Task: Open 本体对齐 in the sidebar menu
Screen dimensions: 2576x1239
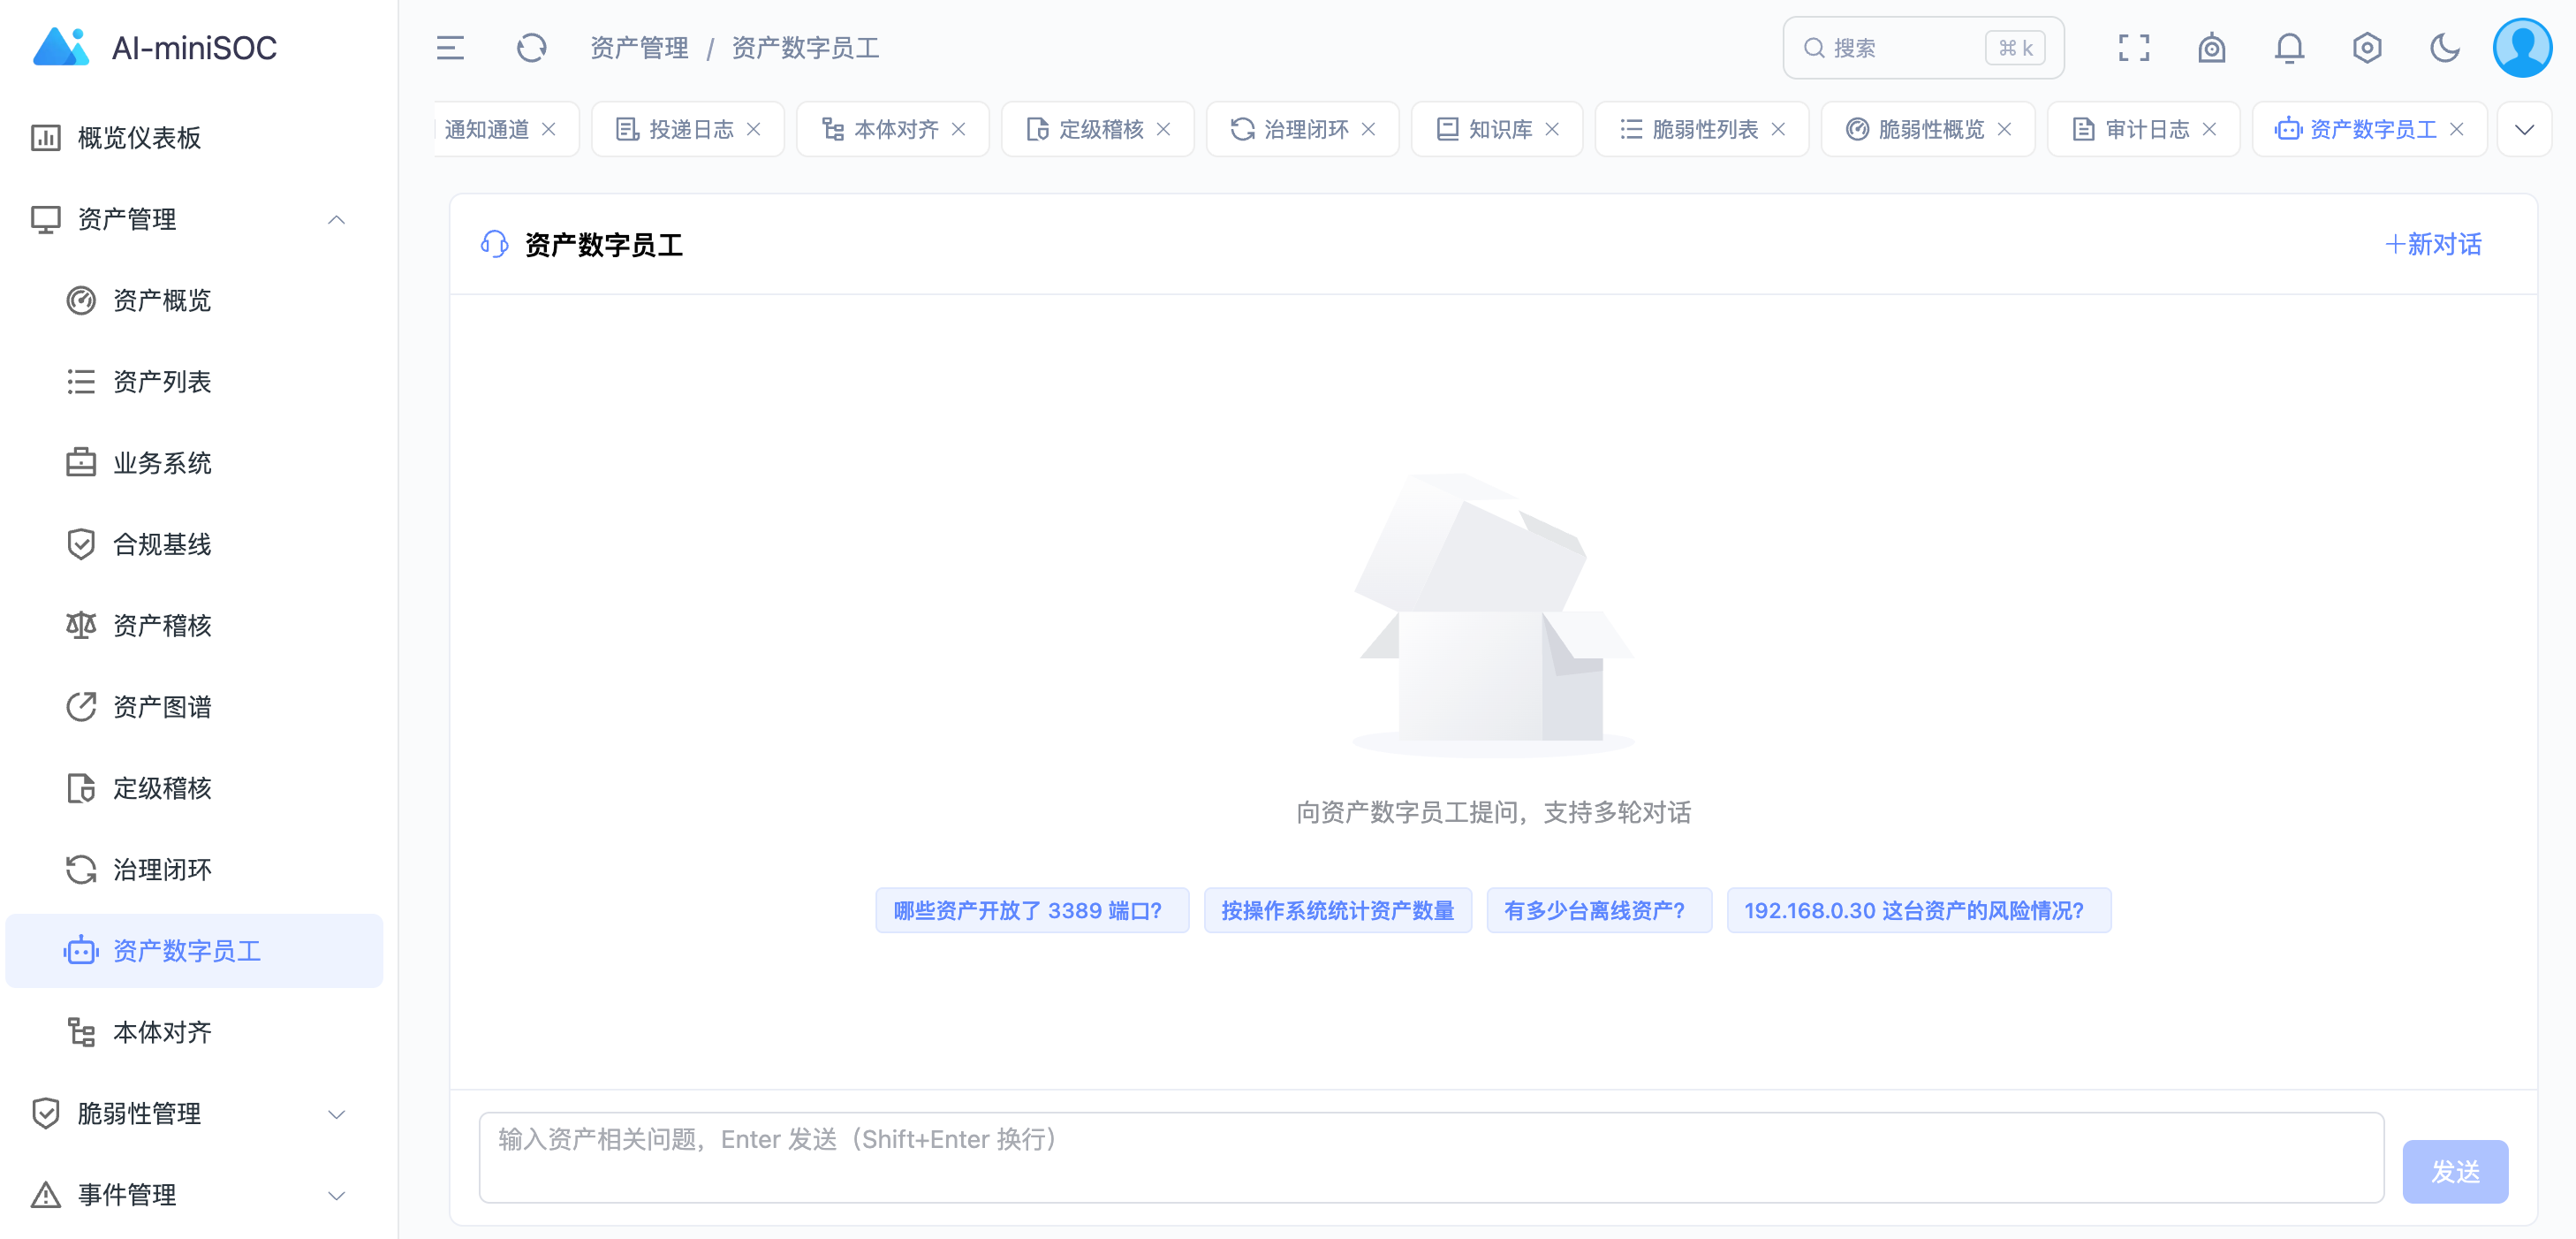Action: pyautogui.click(x=195, y=1032)
